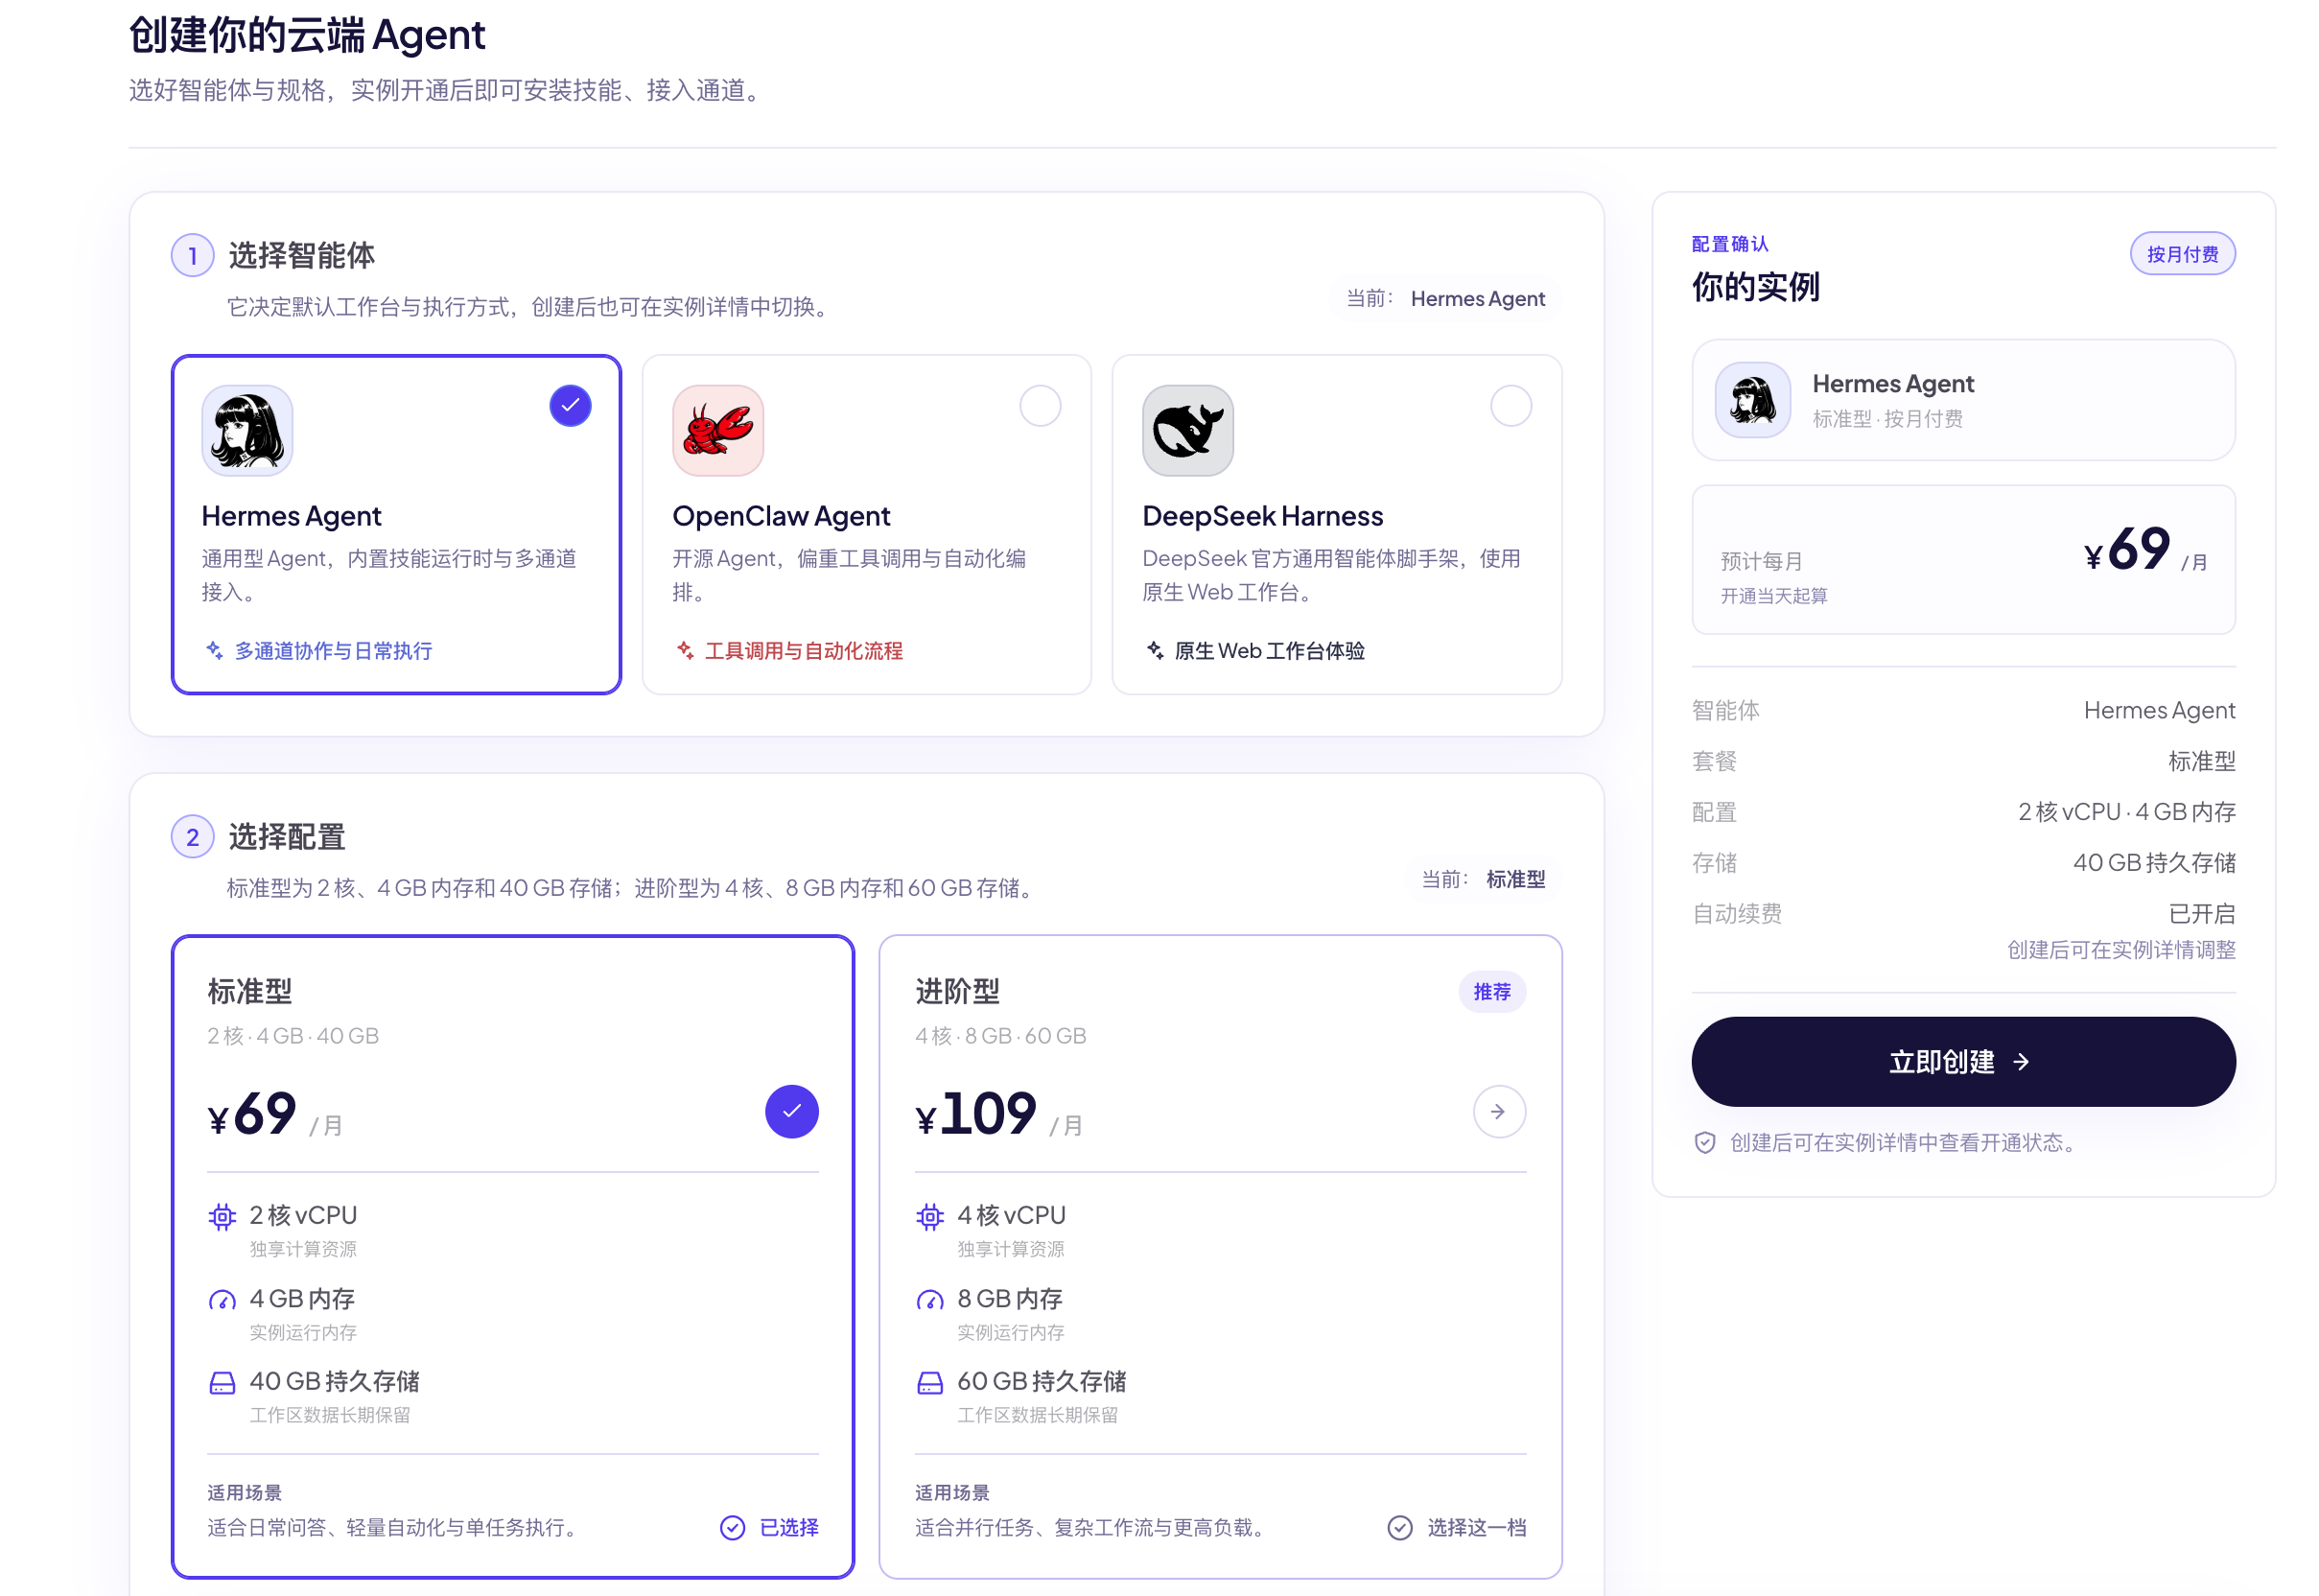This screenshot has width=2319, height=1596.
Task: Click the 开通当天起算 note
Action: [x=1773, y=596]
